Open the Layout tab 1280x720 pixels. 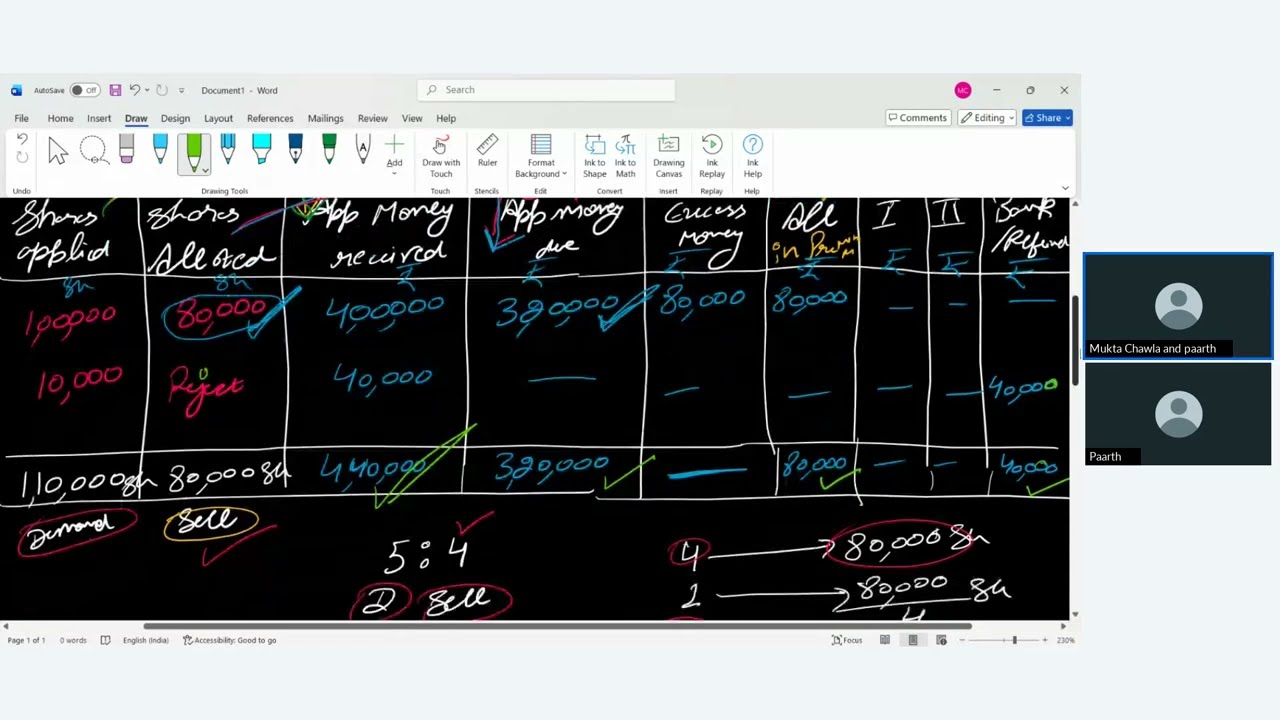(x=218, y=118)
